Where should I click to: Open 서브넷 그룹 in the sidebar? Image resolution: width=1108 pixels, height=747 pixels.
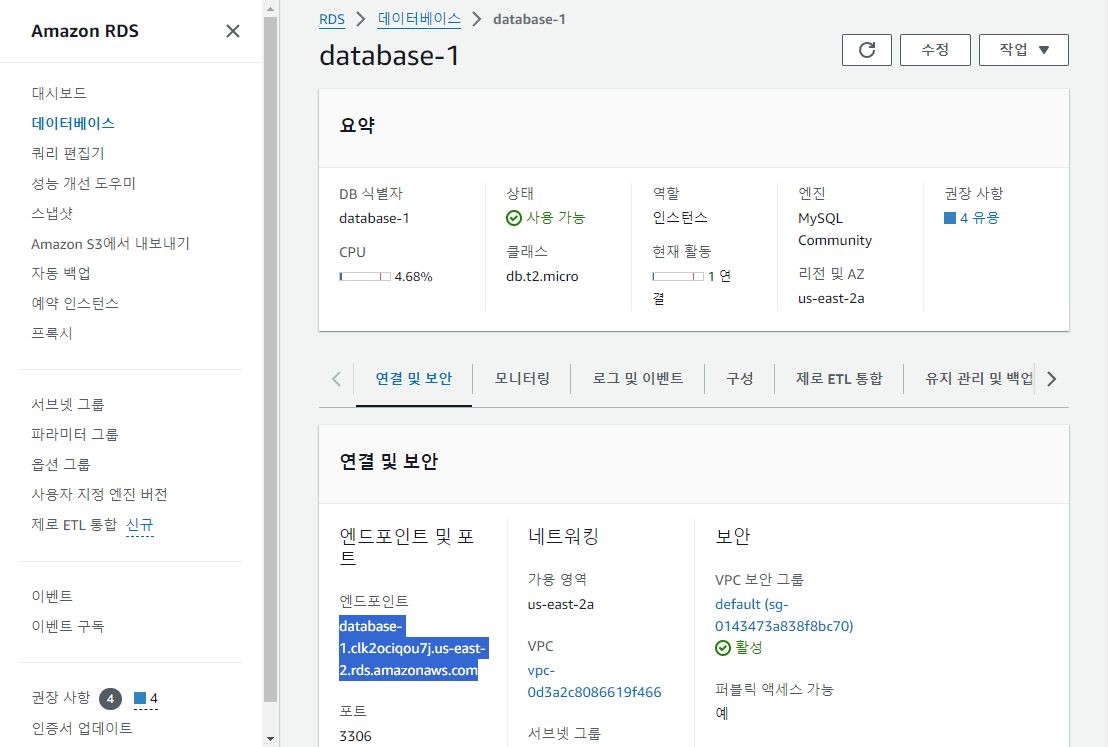tap(68, 404)
